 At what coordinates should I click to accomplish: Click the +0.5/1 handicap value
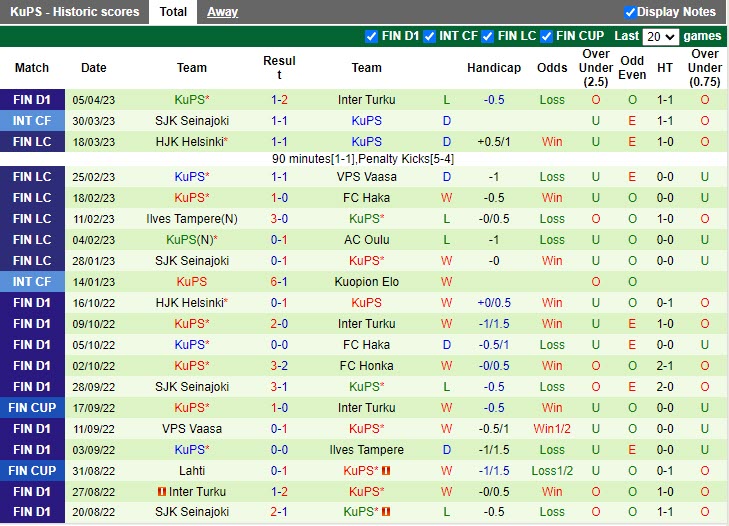point(494,142)
